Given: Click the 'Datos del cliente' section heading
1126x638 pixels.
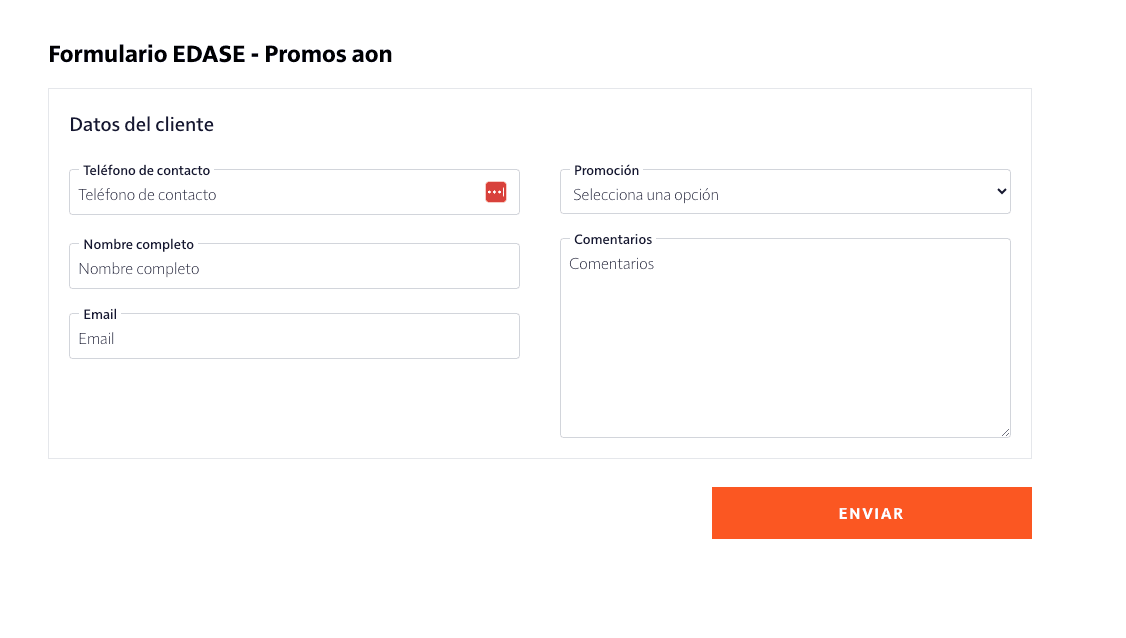Looking at the screenshot, I should (x=141, y=125).
